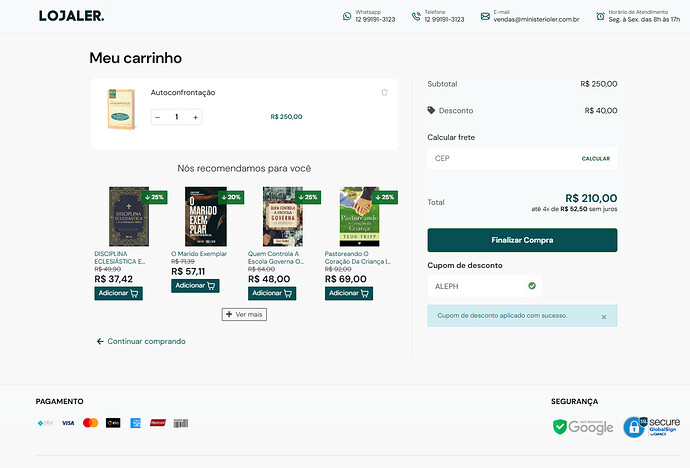
Task: Click the ALEPH coupon code field
Action: click(475, 286)
